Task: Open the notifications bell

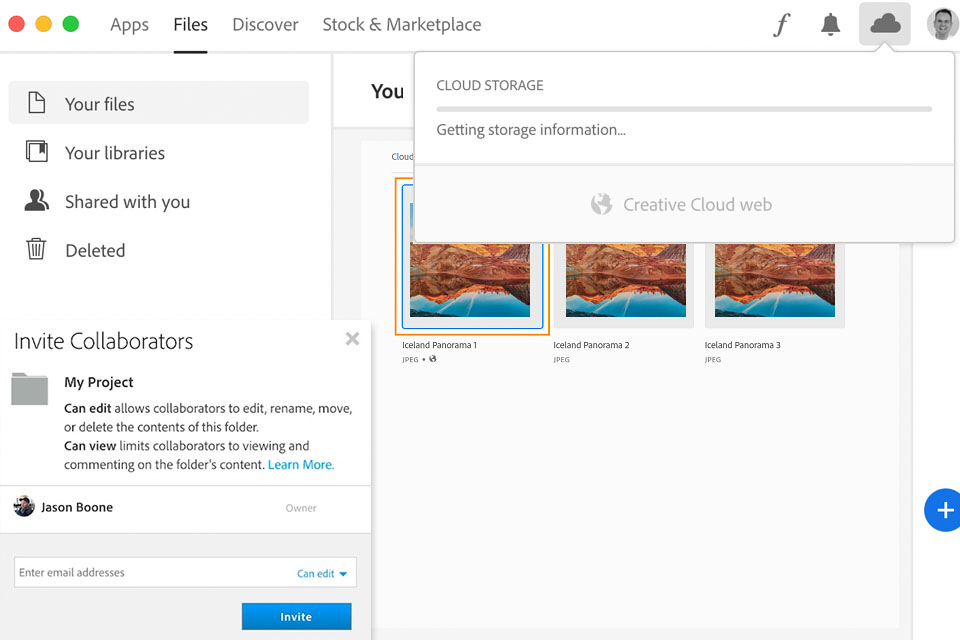Action: pos(830,25)
